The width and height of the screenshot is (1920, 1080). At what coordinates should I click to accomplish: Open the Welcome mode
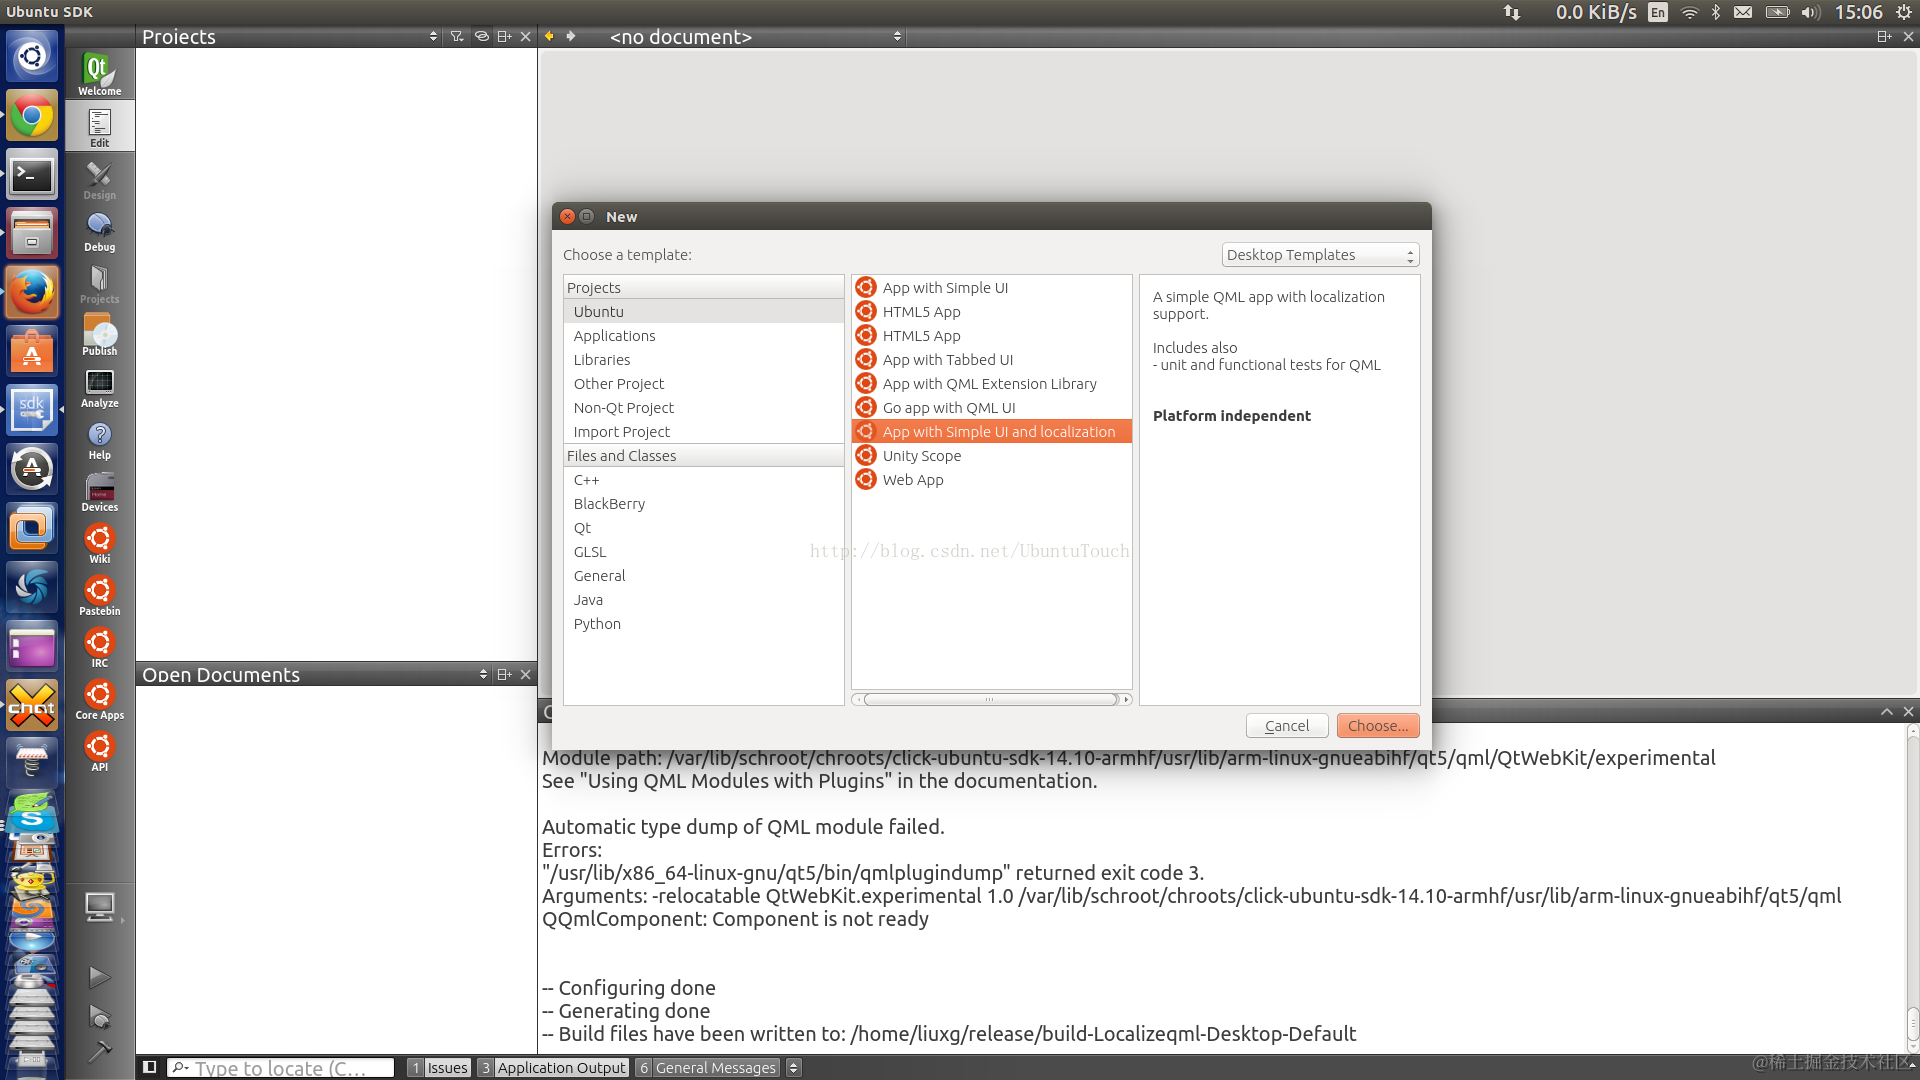click(x=99, y=73)
